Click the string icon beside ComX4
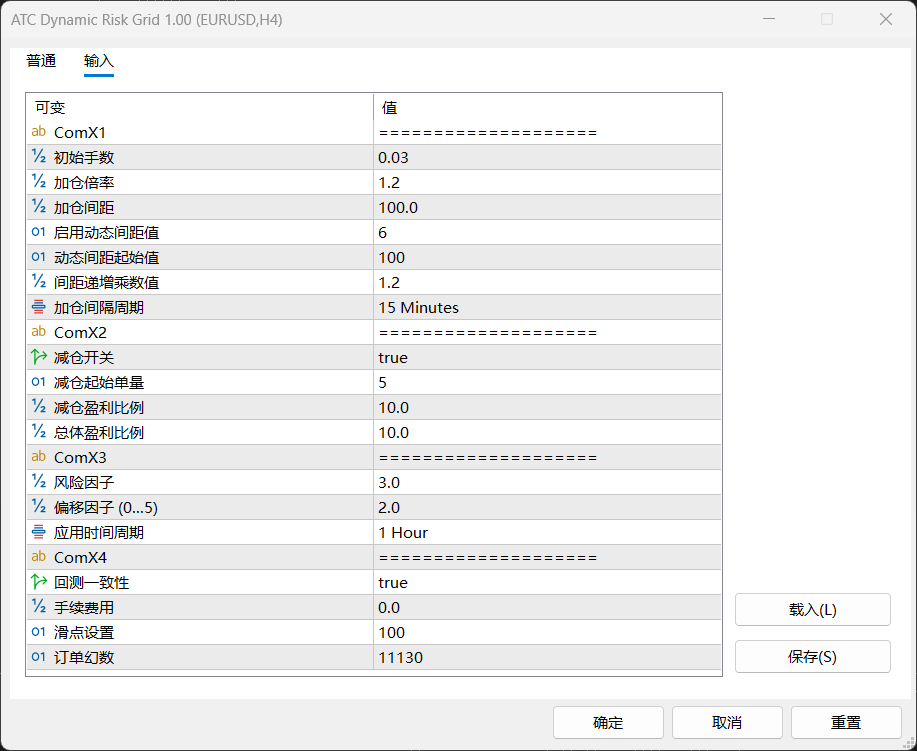Viewport: 917px width, 751px height. point(39,557)
